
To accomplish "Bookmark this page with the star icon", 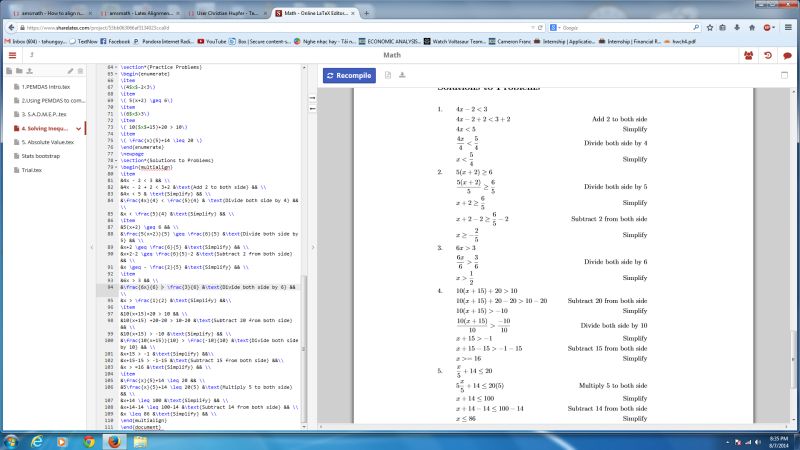I will tap(710, 28).
